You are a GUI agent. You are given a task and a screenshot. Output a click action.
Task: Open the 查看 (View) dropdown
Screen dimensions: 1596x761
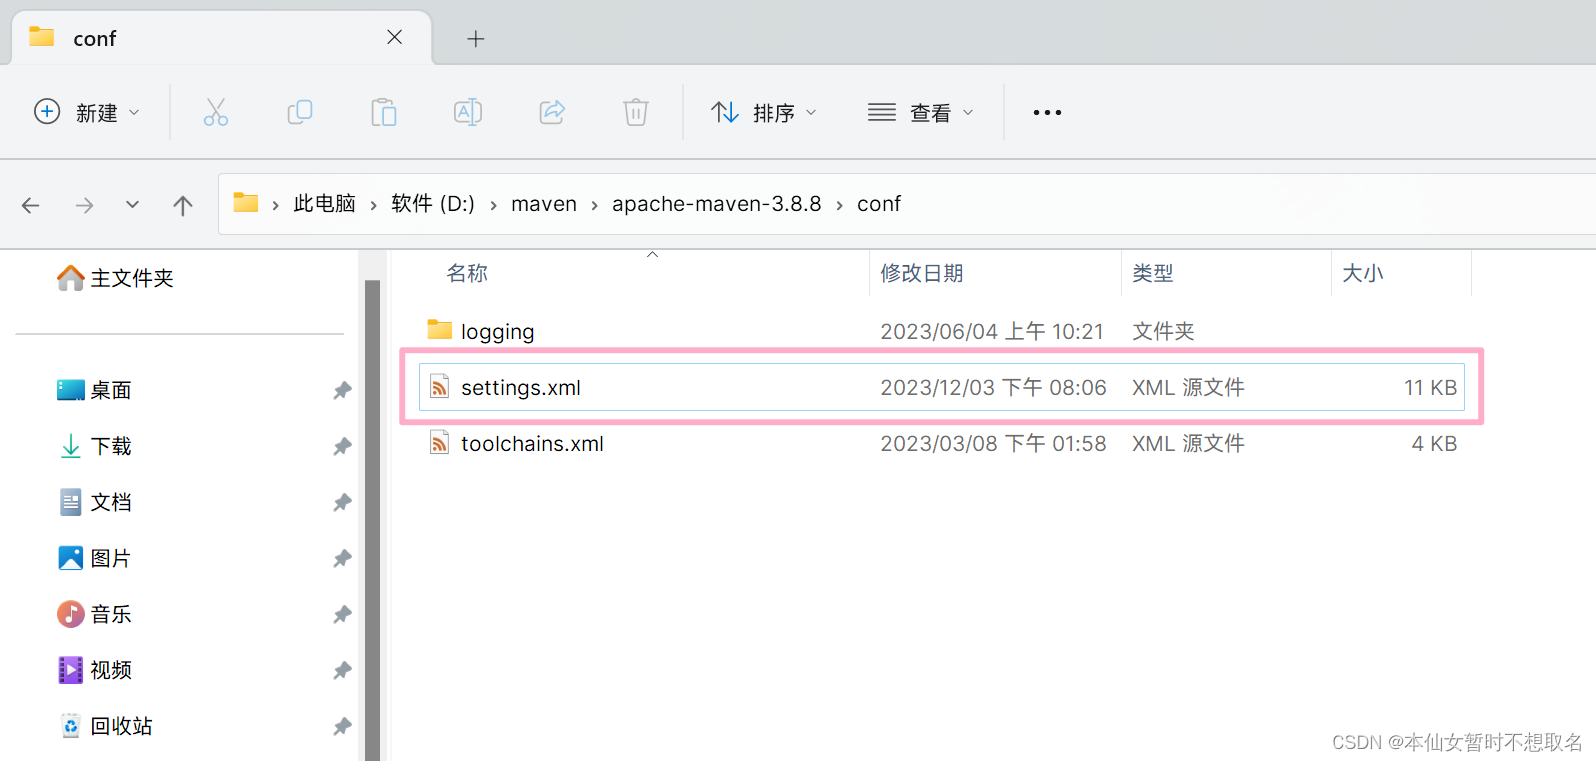pos(920,112)
